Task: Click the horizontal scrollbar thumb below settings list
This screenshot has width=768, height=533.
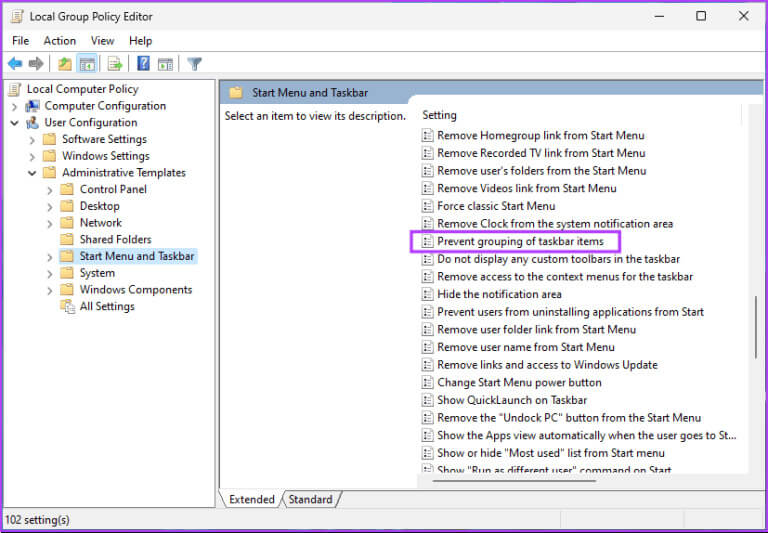Action: coord(514,481)
